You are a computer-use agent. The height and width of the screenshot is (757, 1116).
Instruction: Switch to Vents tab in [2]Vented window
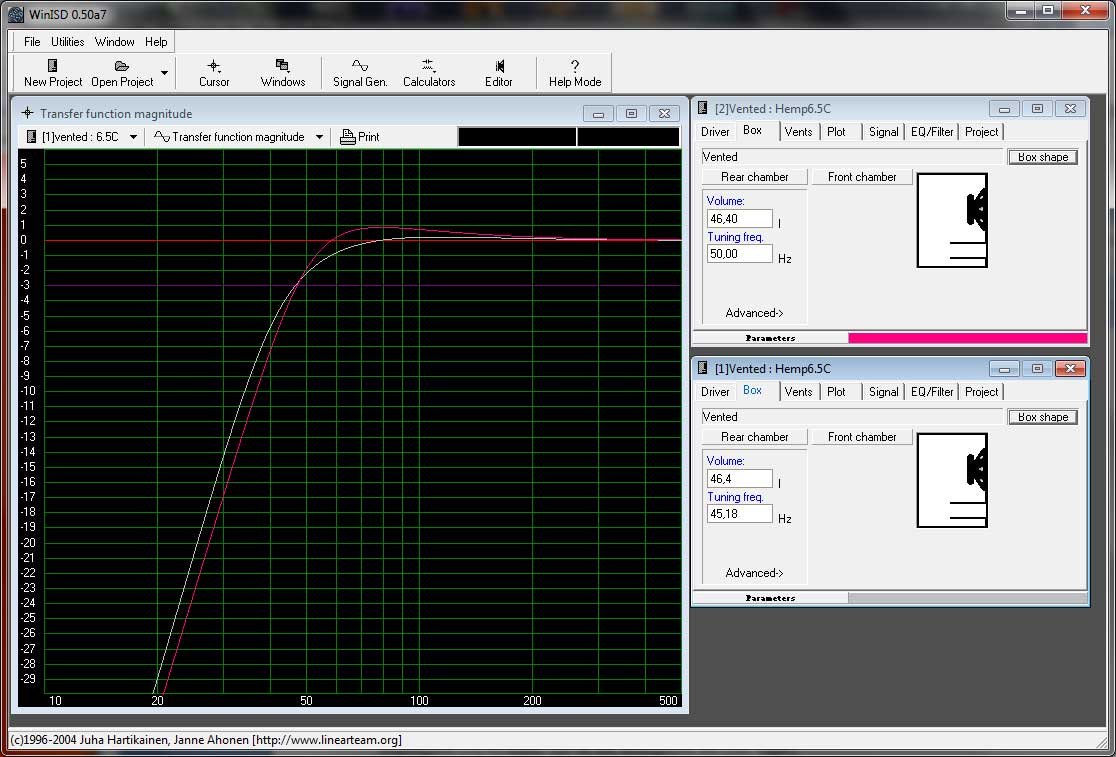798,132
